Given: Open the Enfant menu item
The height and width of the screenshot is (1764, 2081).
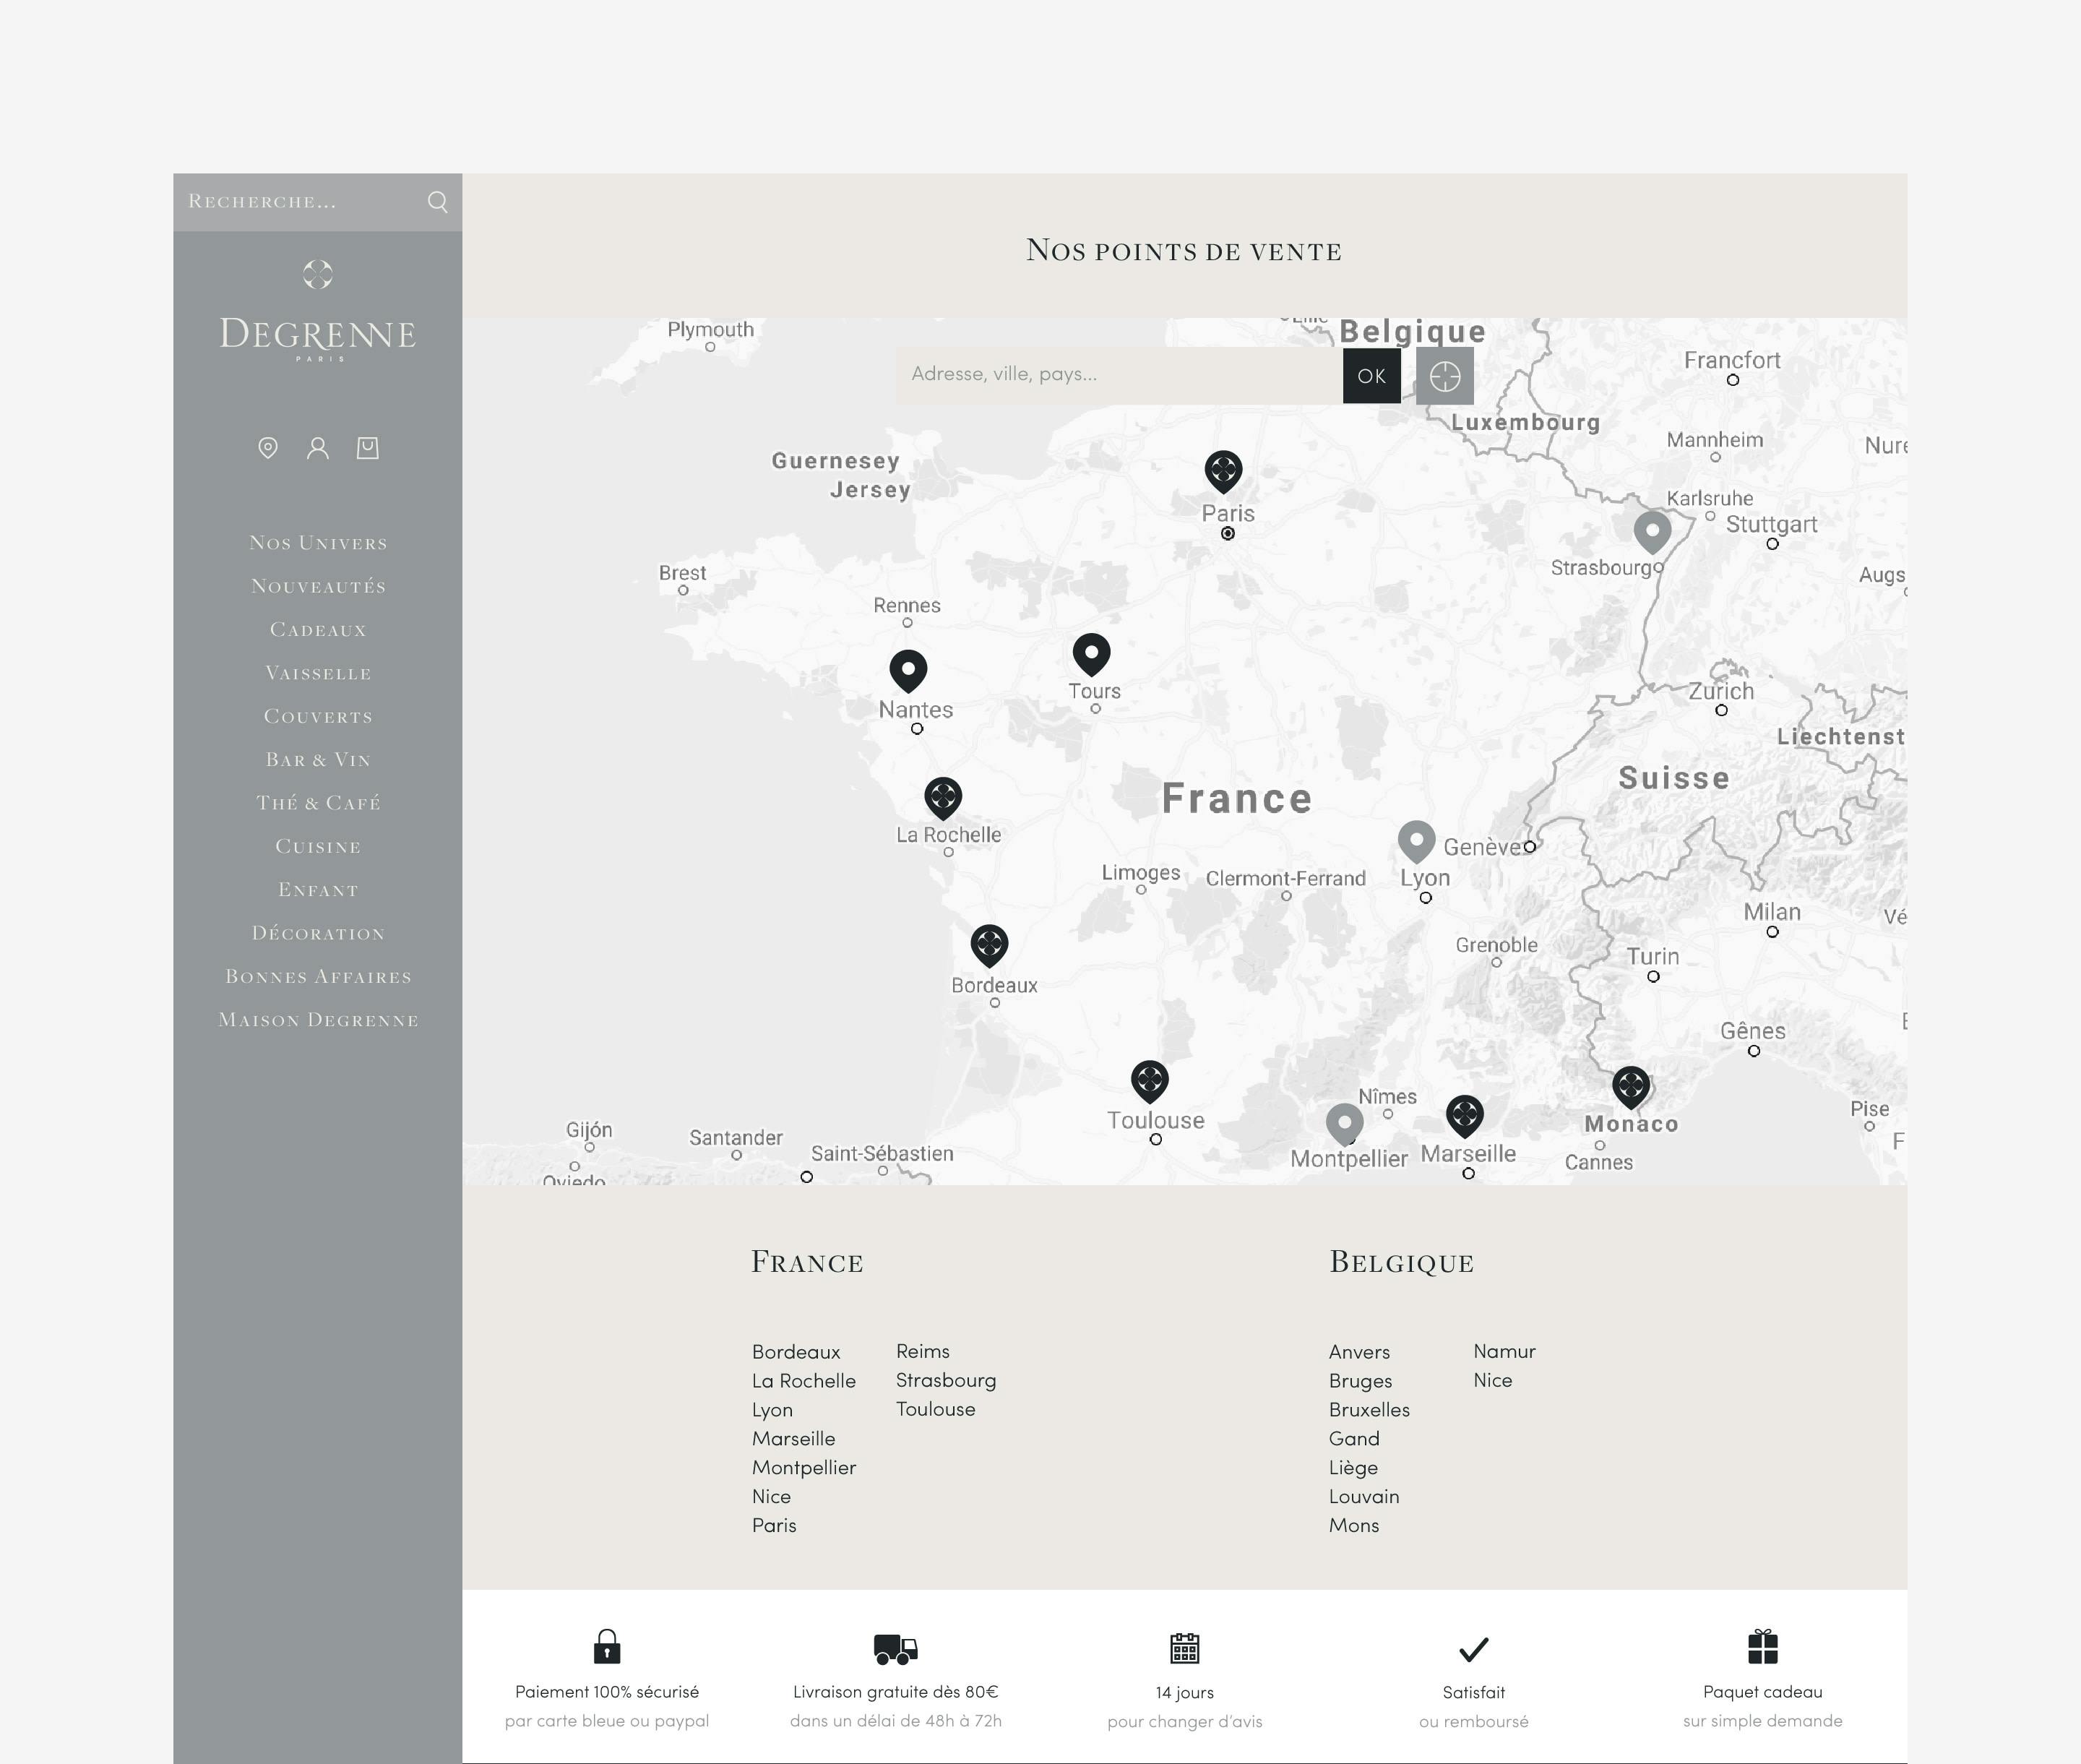Looking at the screenshot, I should 318,890.
